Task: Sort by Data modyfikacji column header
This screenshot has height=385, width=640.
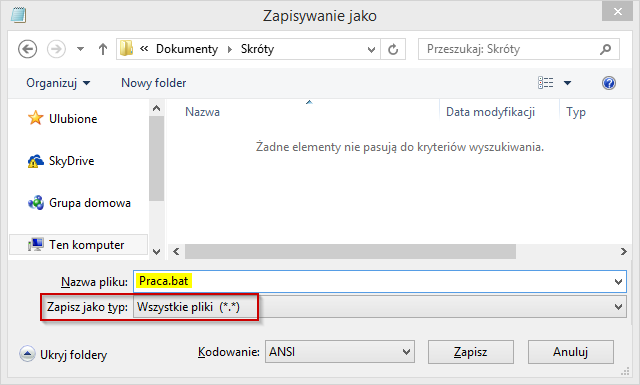Action: (x=490, y=112)
